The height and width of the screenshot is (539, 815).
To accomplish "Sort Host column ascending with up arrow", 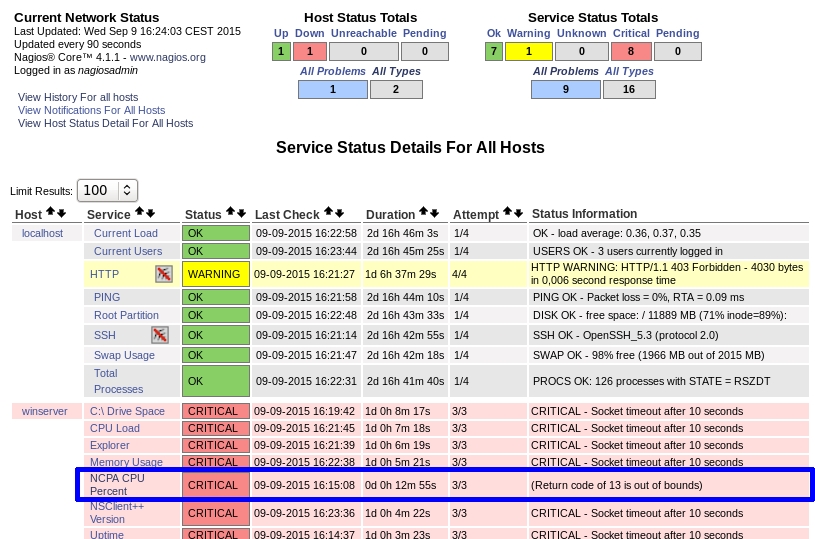I will (x=50, y=213).
